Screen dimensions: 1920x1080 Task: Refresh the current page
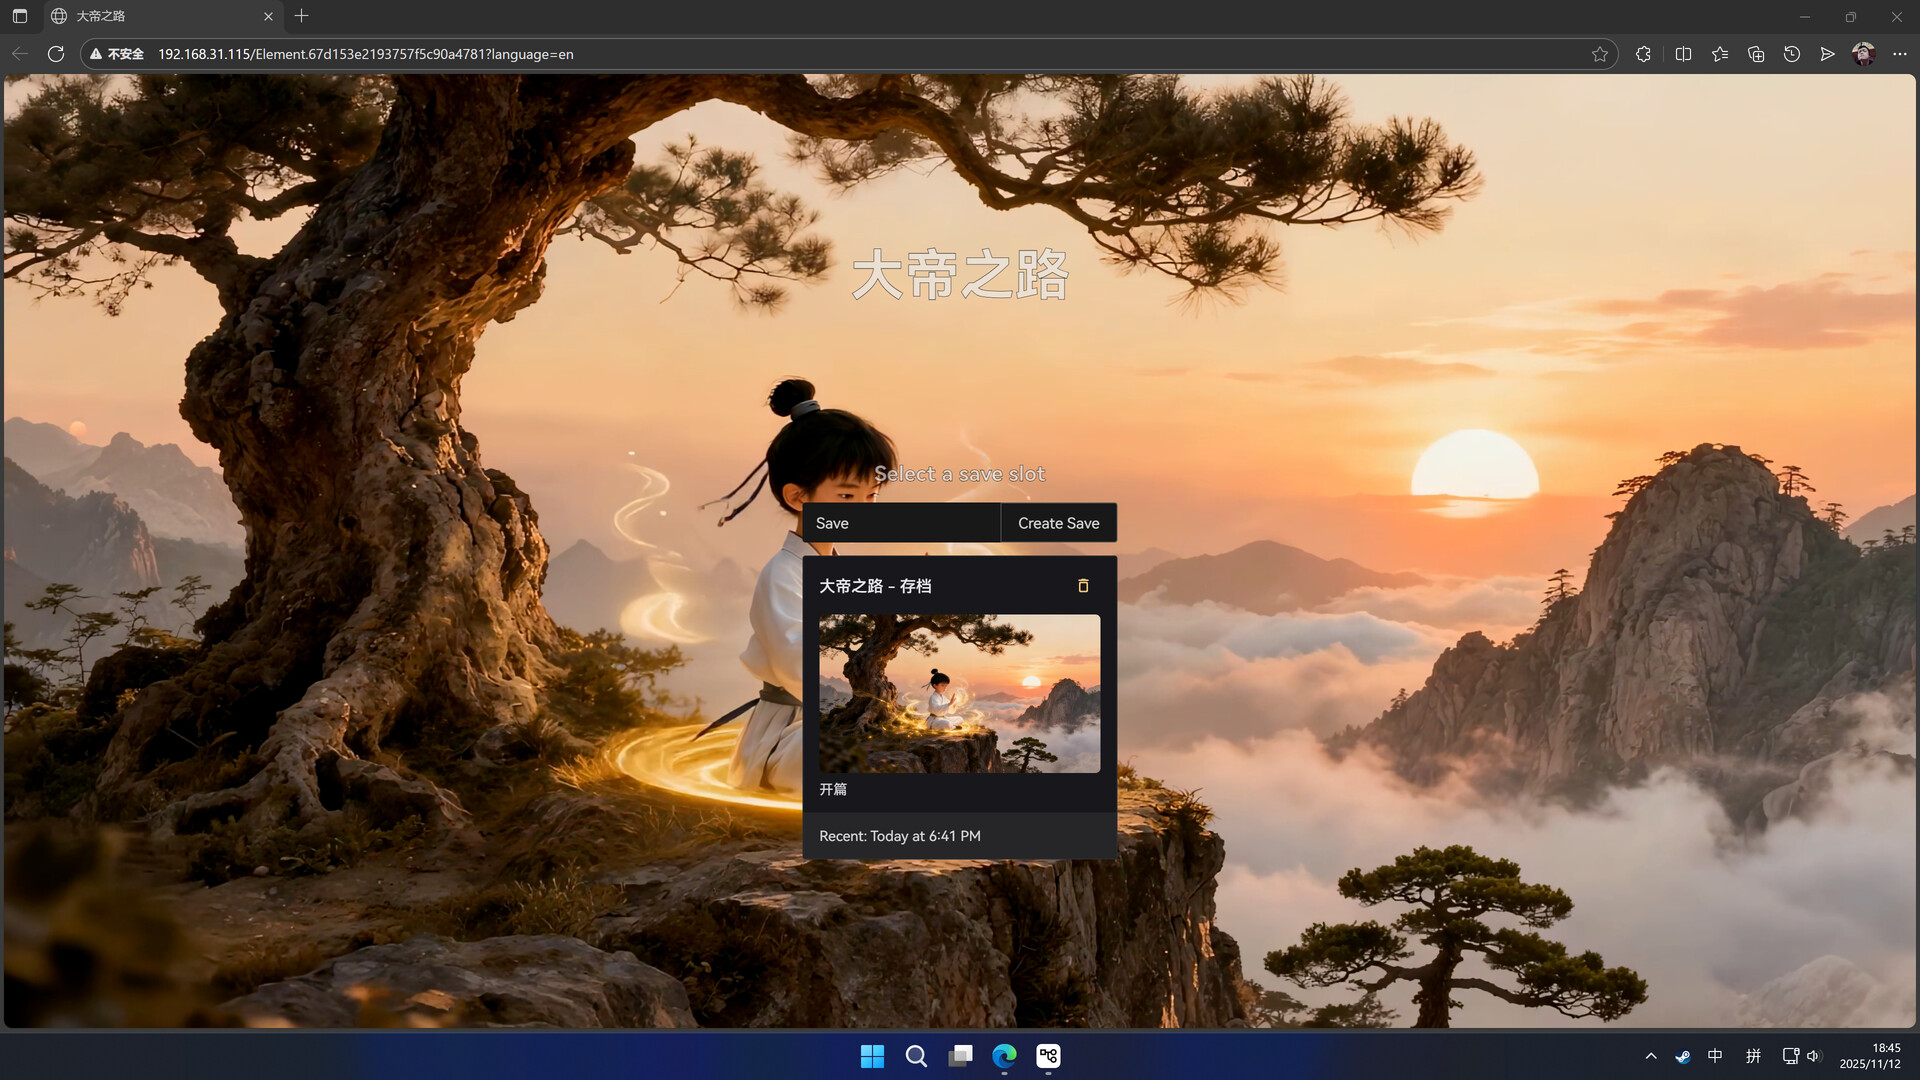coord(55,54)
